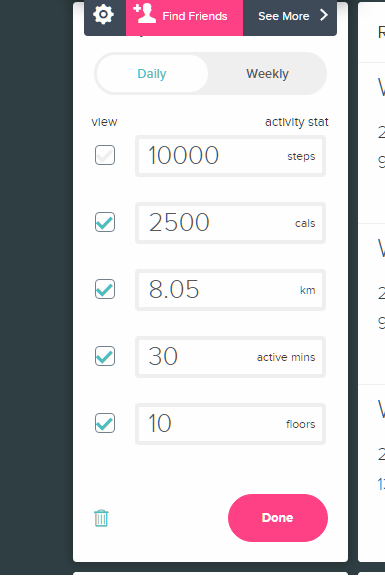This screenshot has width=385, height=578.
Task: Click the 10 floors goal field
Action: pyautogui.click(x=230, y=424)
